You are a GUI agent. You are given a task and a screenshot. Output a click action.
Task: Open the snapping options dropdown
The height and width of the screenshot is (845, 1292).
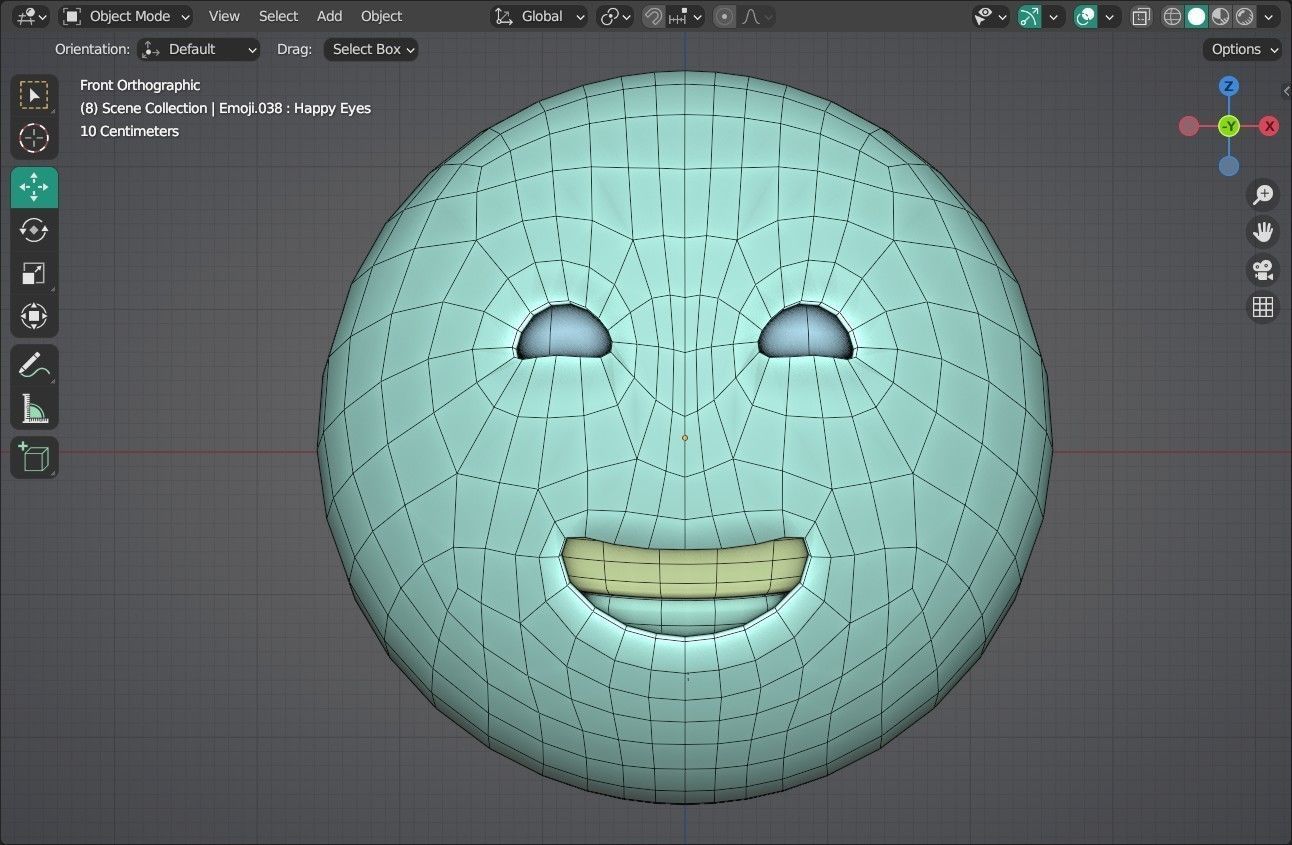pyautogui.click(x=686, y=16)
